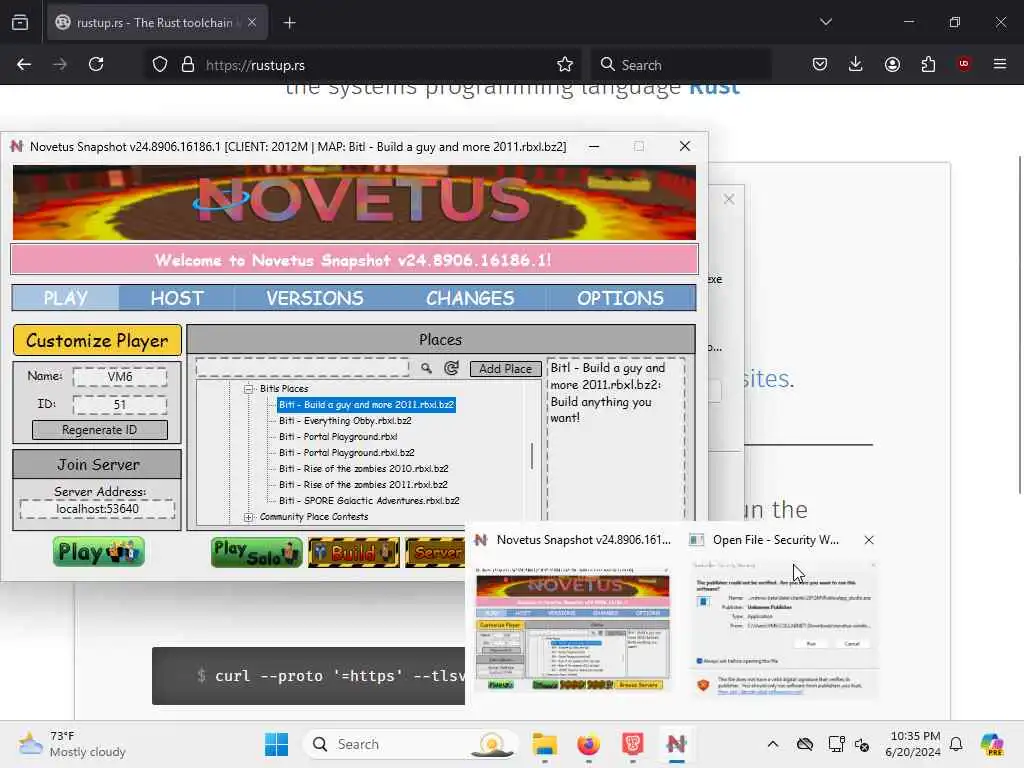Image resolution: width=1024 pixels, height=768 pixels.
Task: Click the Firefox Search box
Action: (680, 65)
